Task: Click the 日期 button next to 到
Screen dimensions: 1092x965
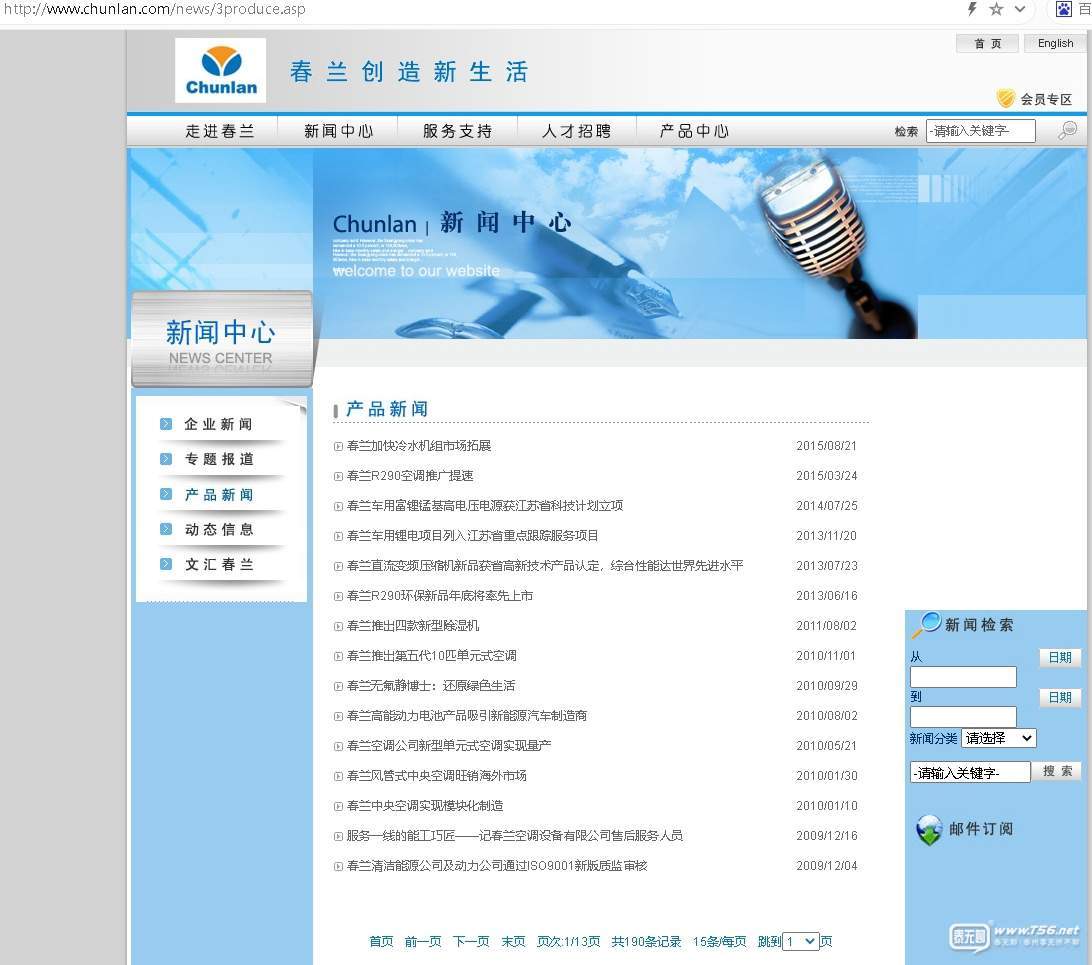Action: click(x=1060, y=698)
